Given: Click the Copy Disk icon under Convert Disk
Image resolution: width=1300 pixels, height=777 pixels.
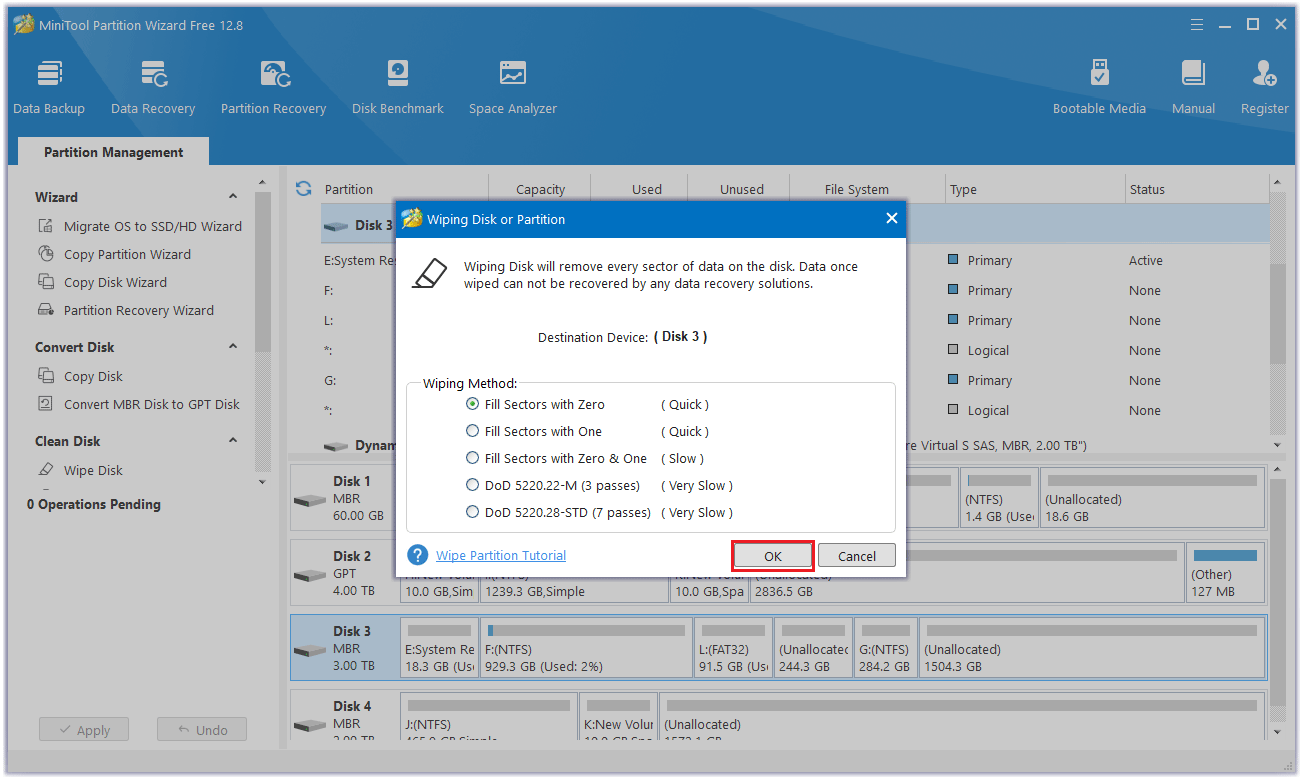Looking at the screenshot, I should click(x=46, y=376).
